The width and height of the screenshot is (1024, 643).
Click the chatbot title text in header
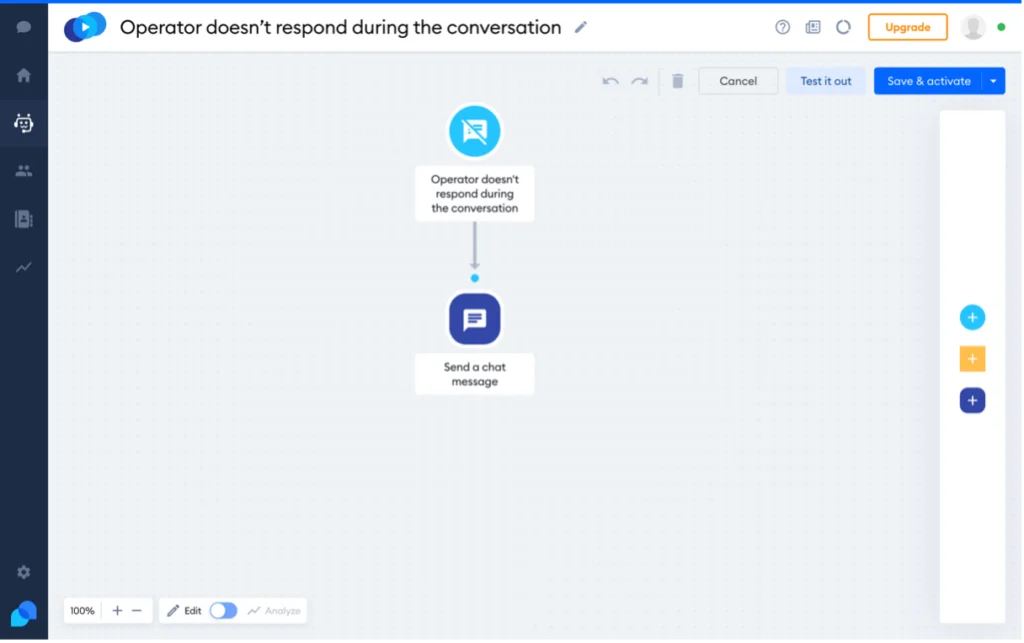pos(340,27)
